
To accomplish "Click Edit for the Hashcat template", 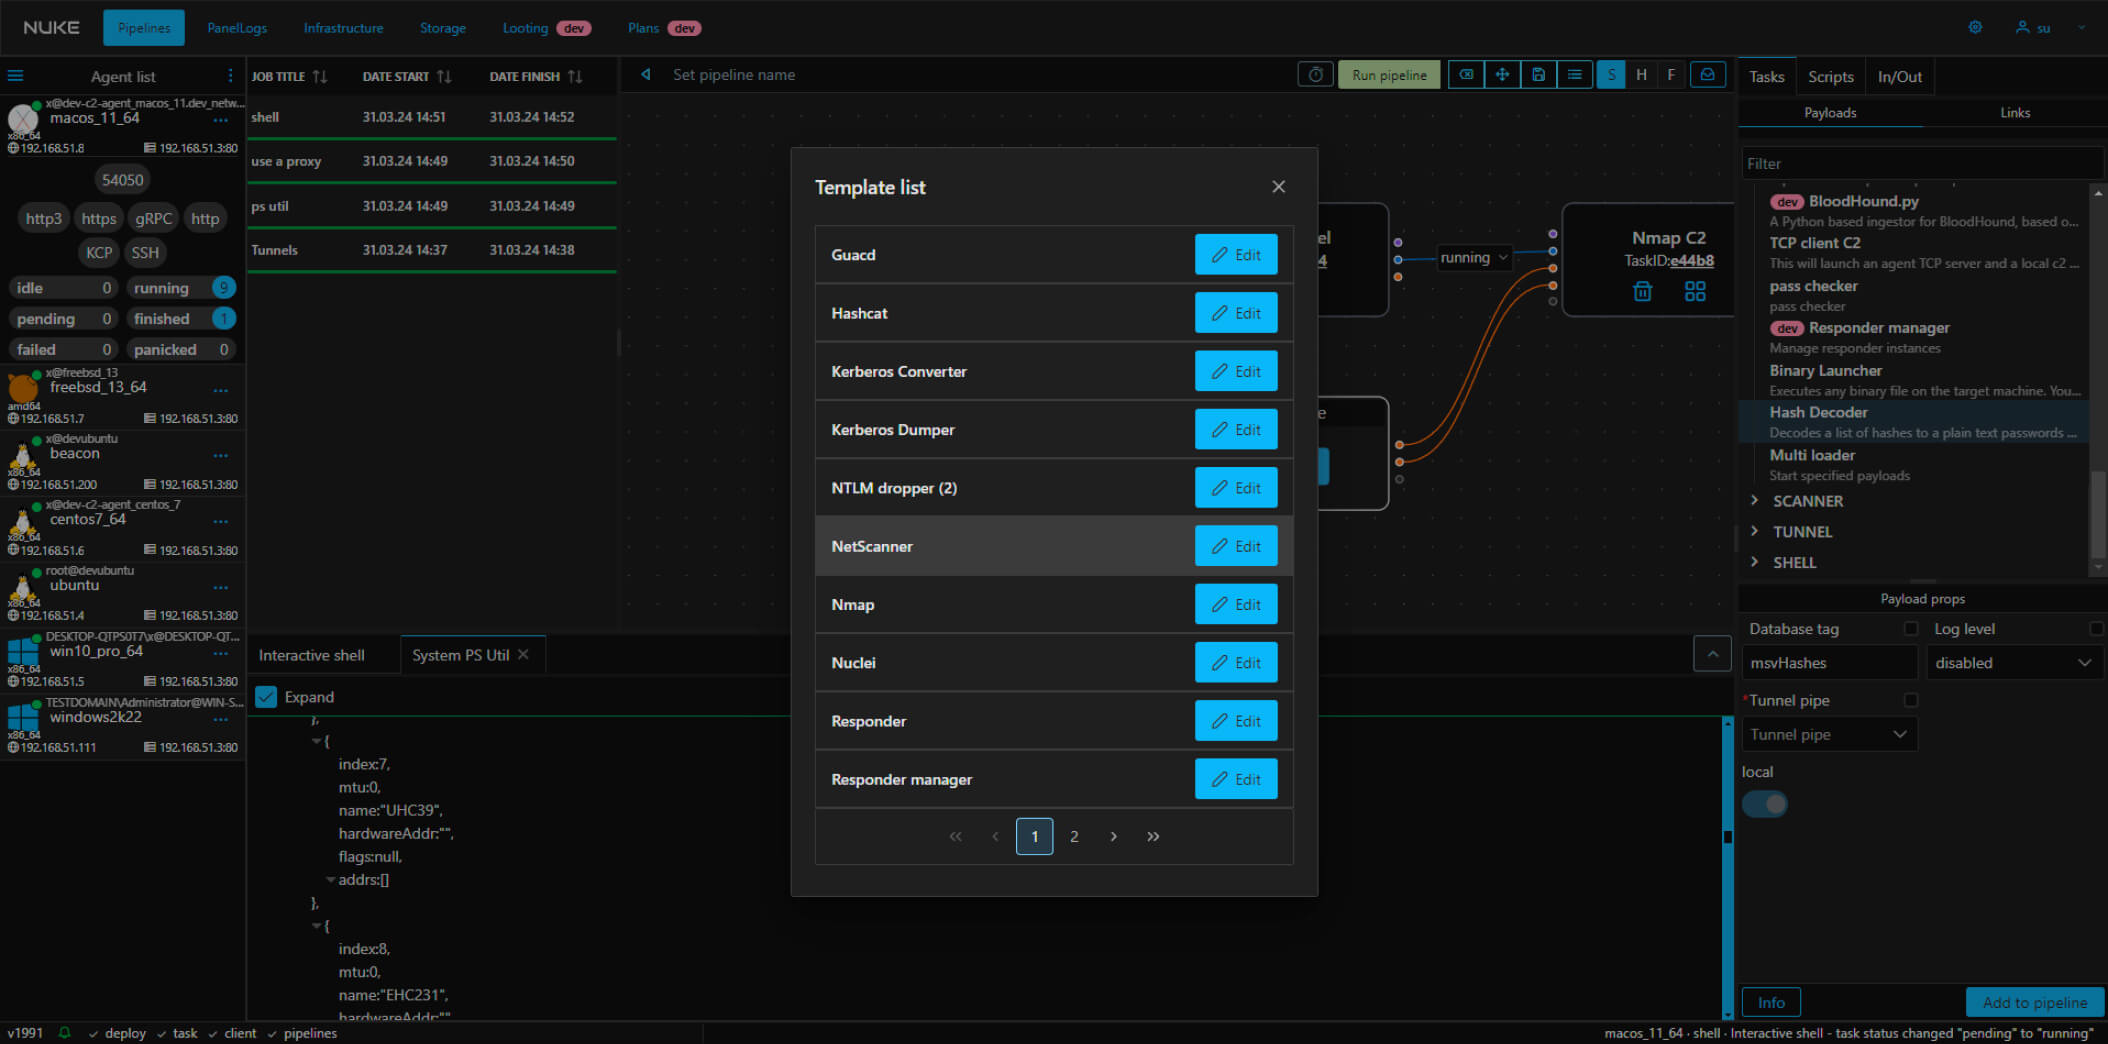I will point(1236,313).
